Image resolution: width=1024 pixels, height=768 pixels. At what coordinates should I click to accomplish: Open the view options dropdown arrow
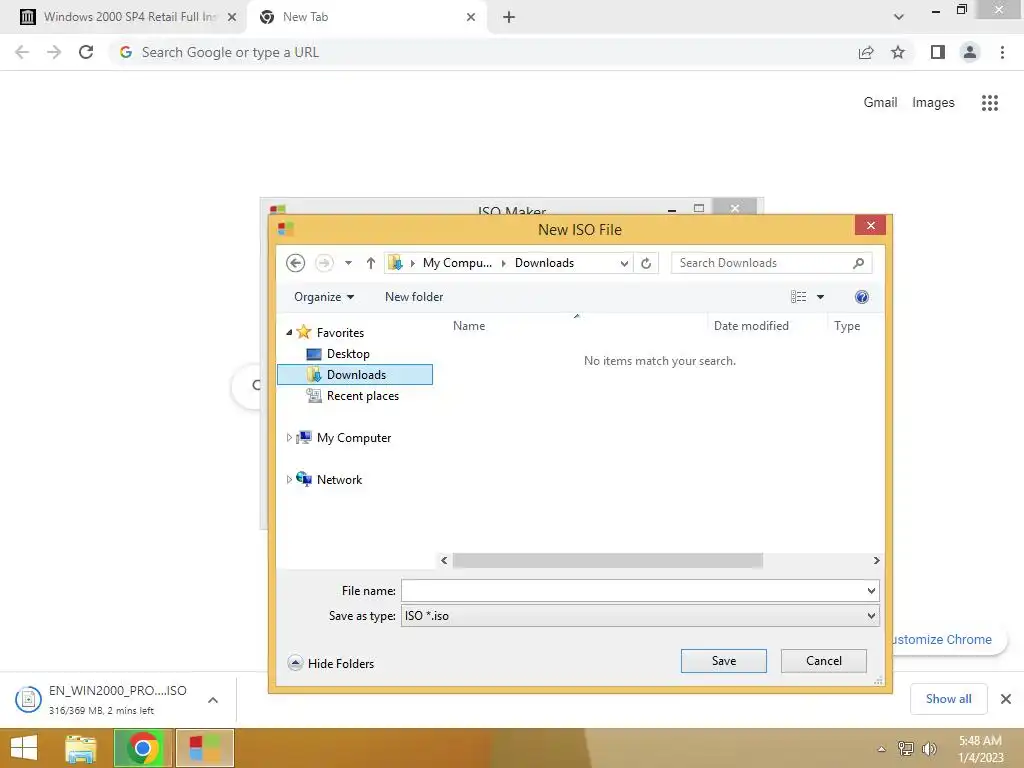(820, 297)
